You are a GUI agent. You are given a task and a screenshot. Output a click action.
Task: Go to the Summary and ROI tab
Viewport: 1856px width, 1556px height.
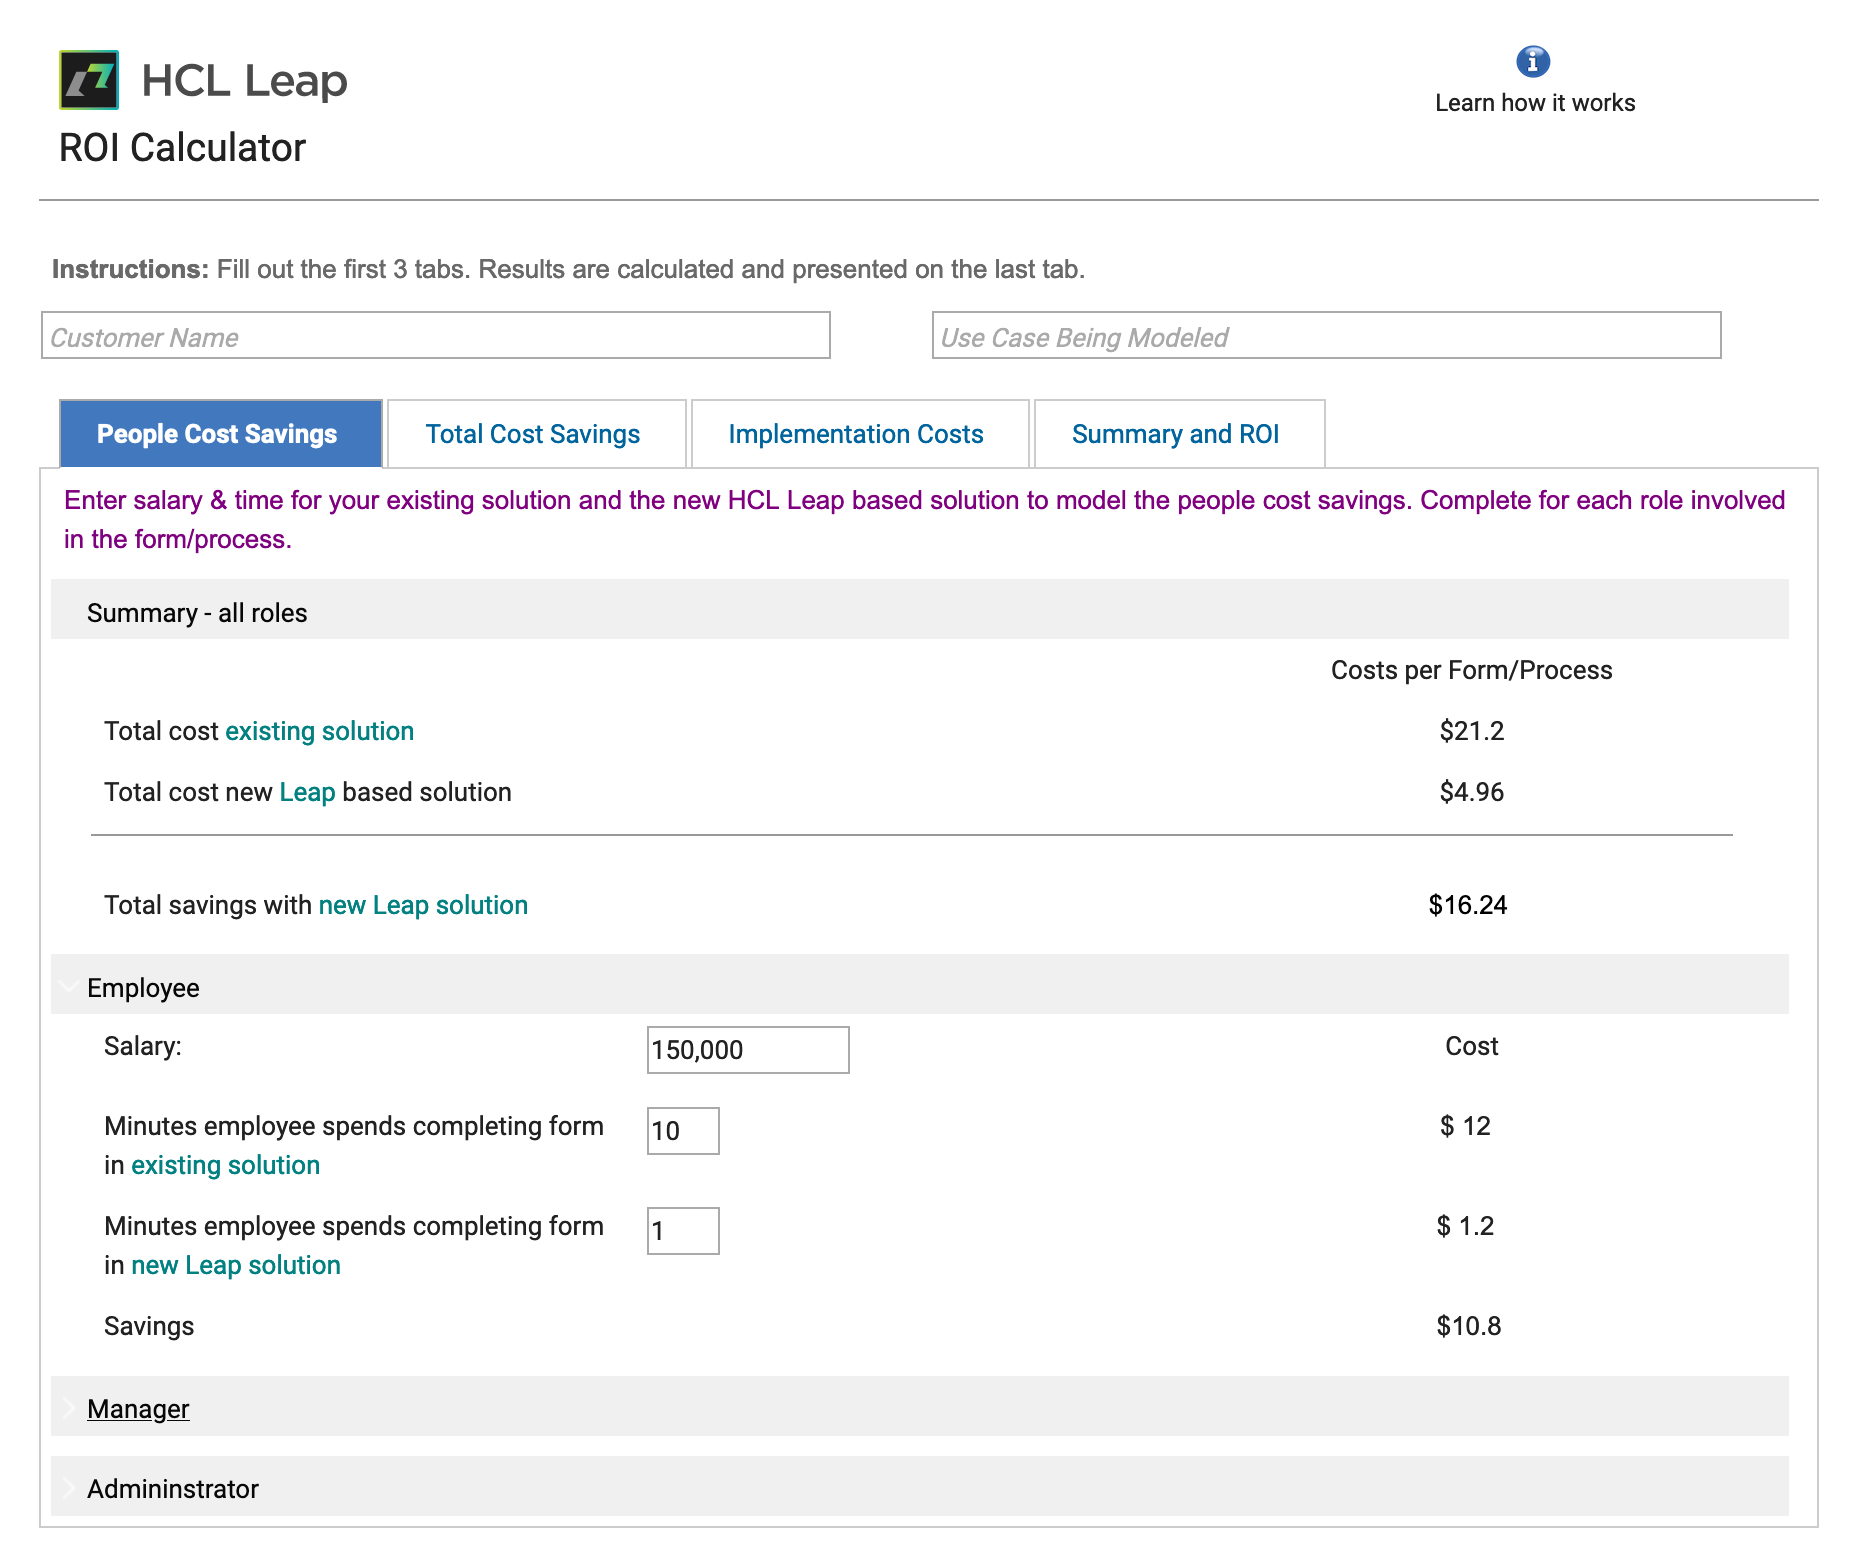[x=1180, y=434]
